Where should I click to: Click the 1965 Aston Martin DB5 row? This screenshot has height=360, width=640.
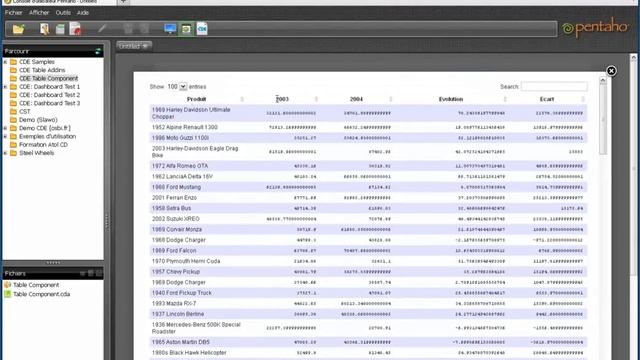tap(368, 342)
